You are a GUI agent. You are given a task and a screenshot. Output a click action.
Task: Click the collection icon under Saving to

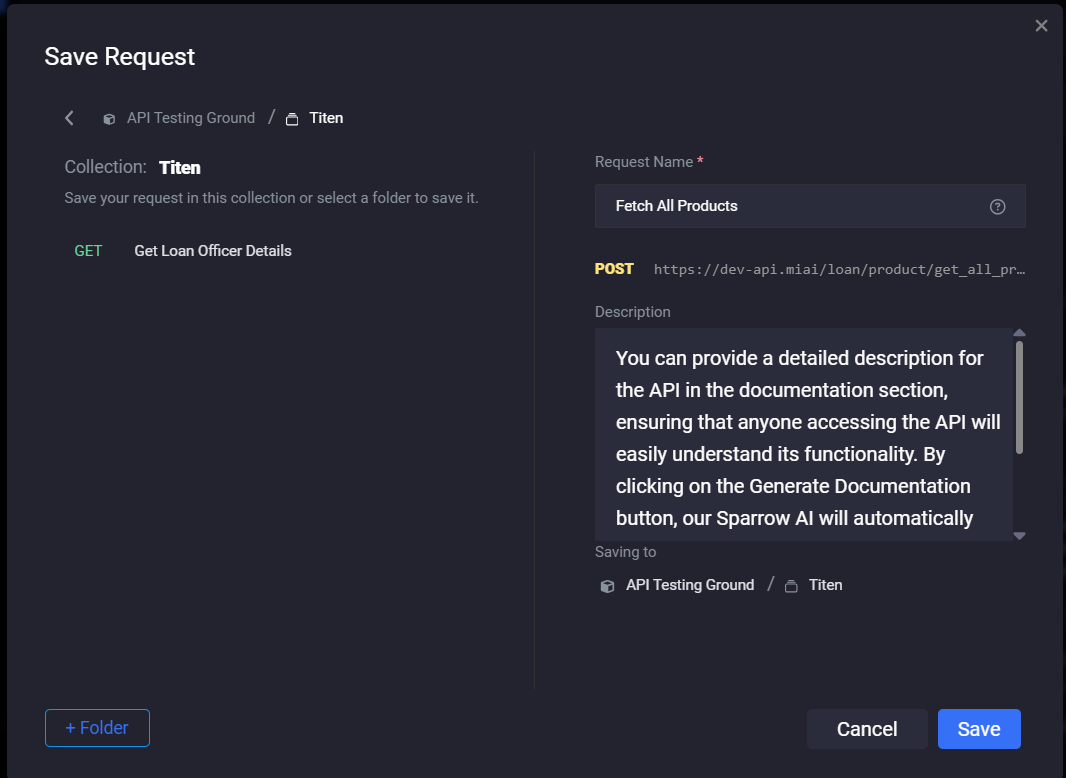click(791, 586)
